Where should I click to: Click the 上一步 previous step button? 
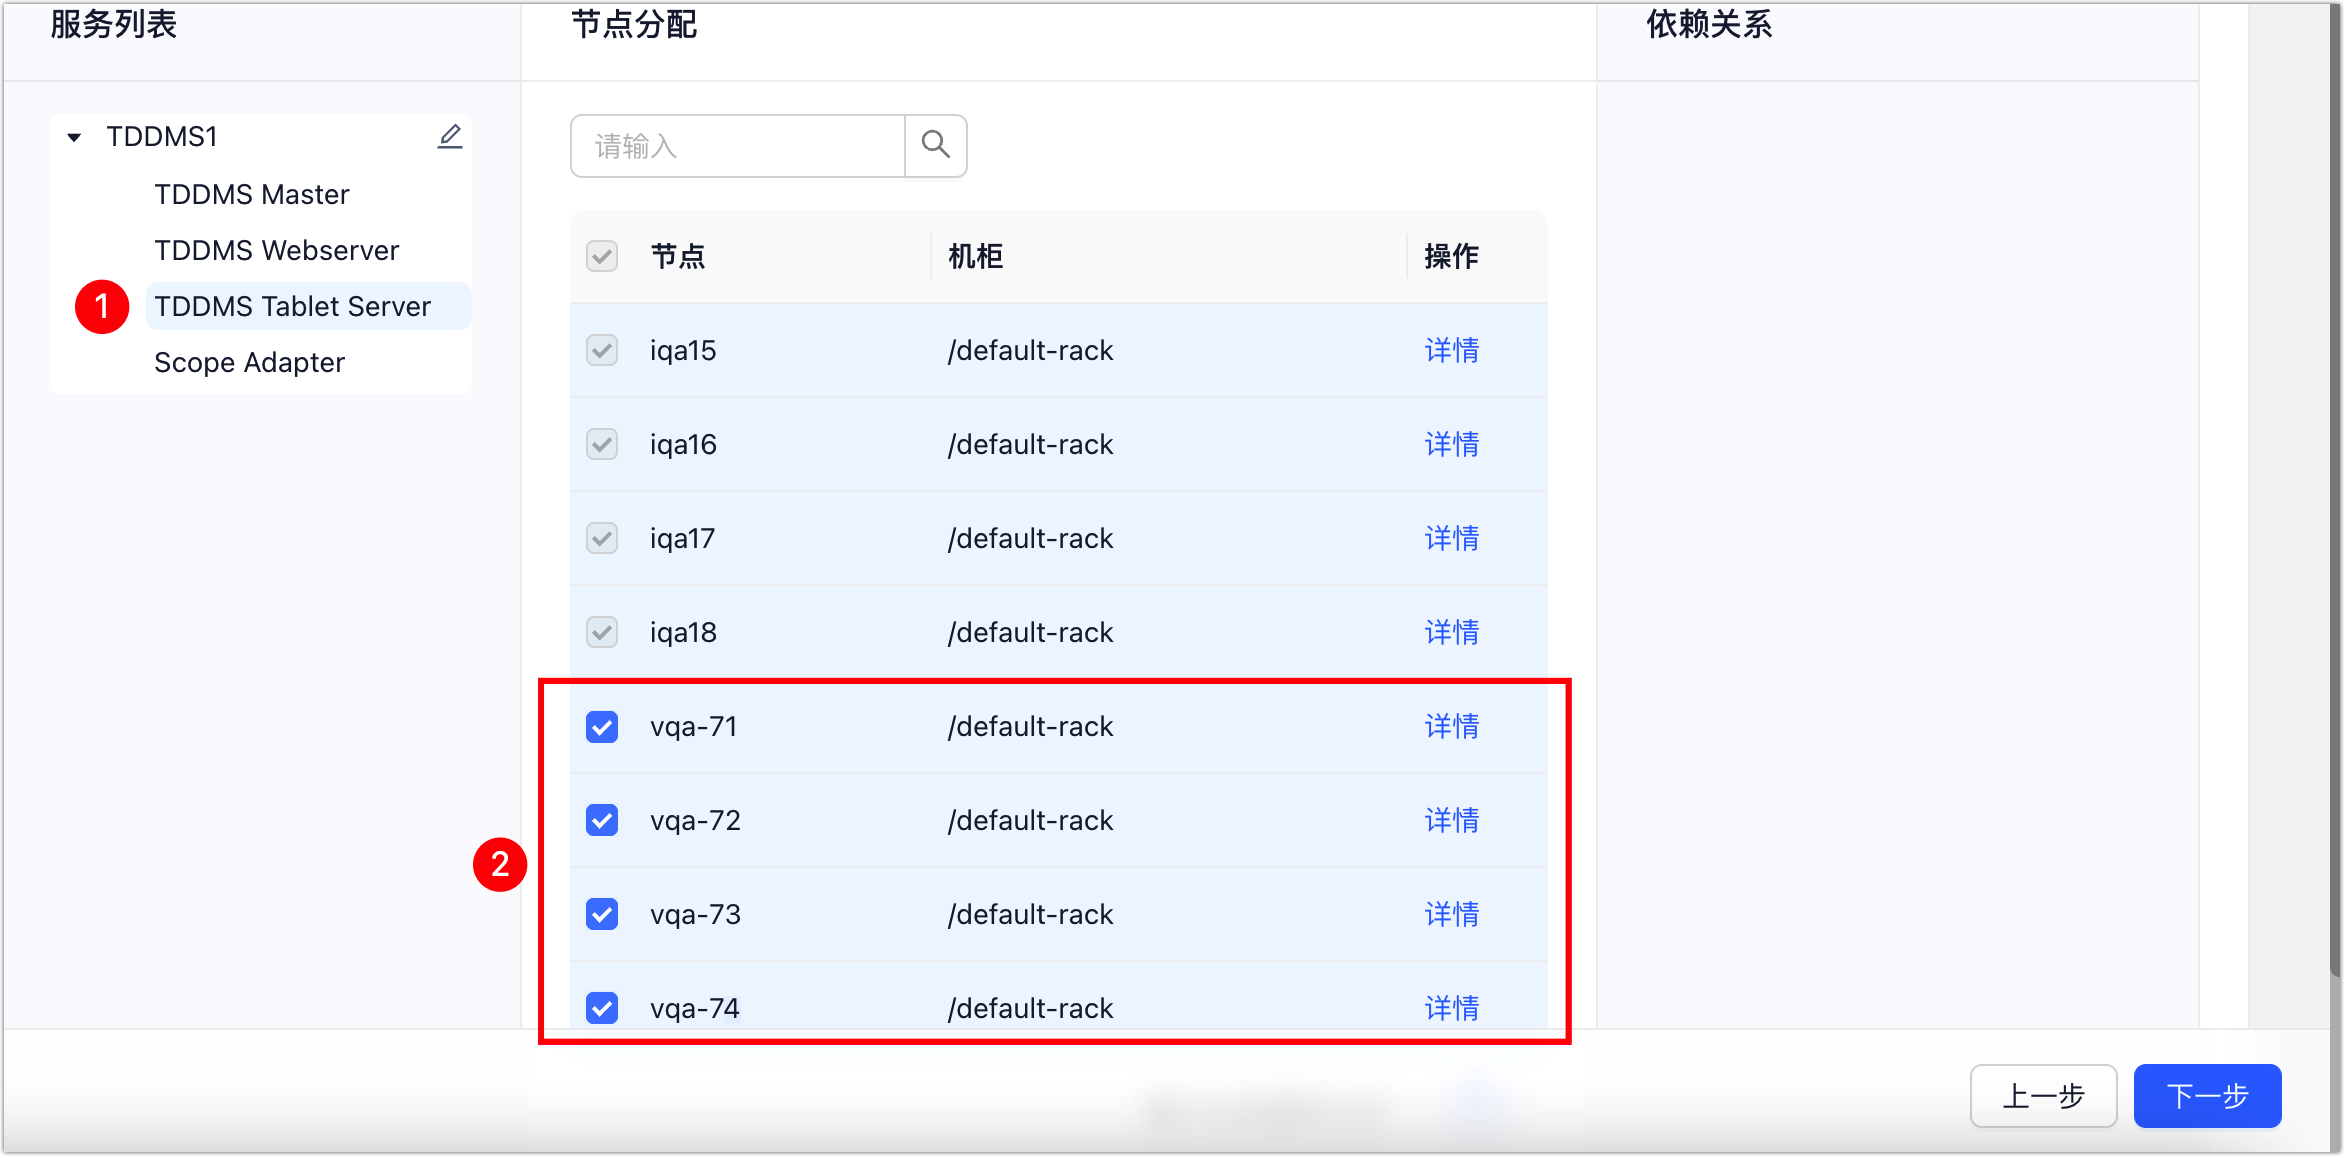(2043, 1096)
